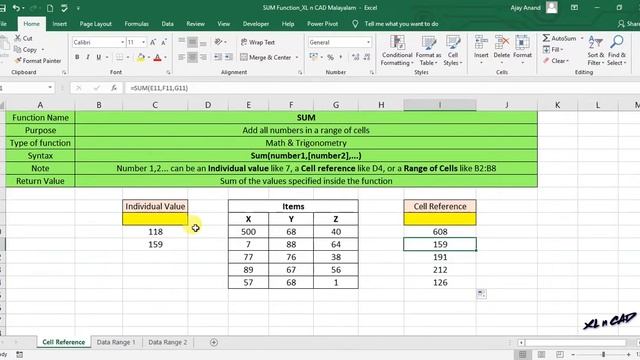Switch to Page Break Preview in status bar
The width and height of the screenshot is (640, 360).
coord(560,355)
